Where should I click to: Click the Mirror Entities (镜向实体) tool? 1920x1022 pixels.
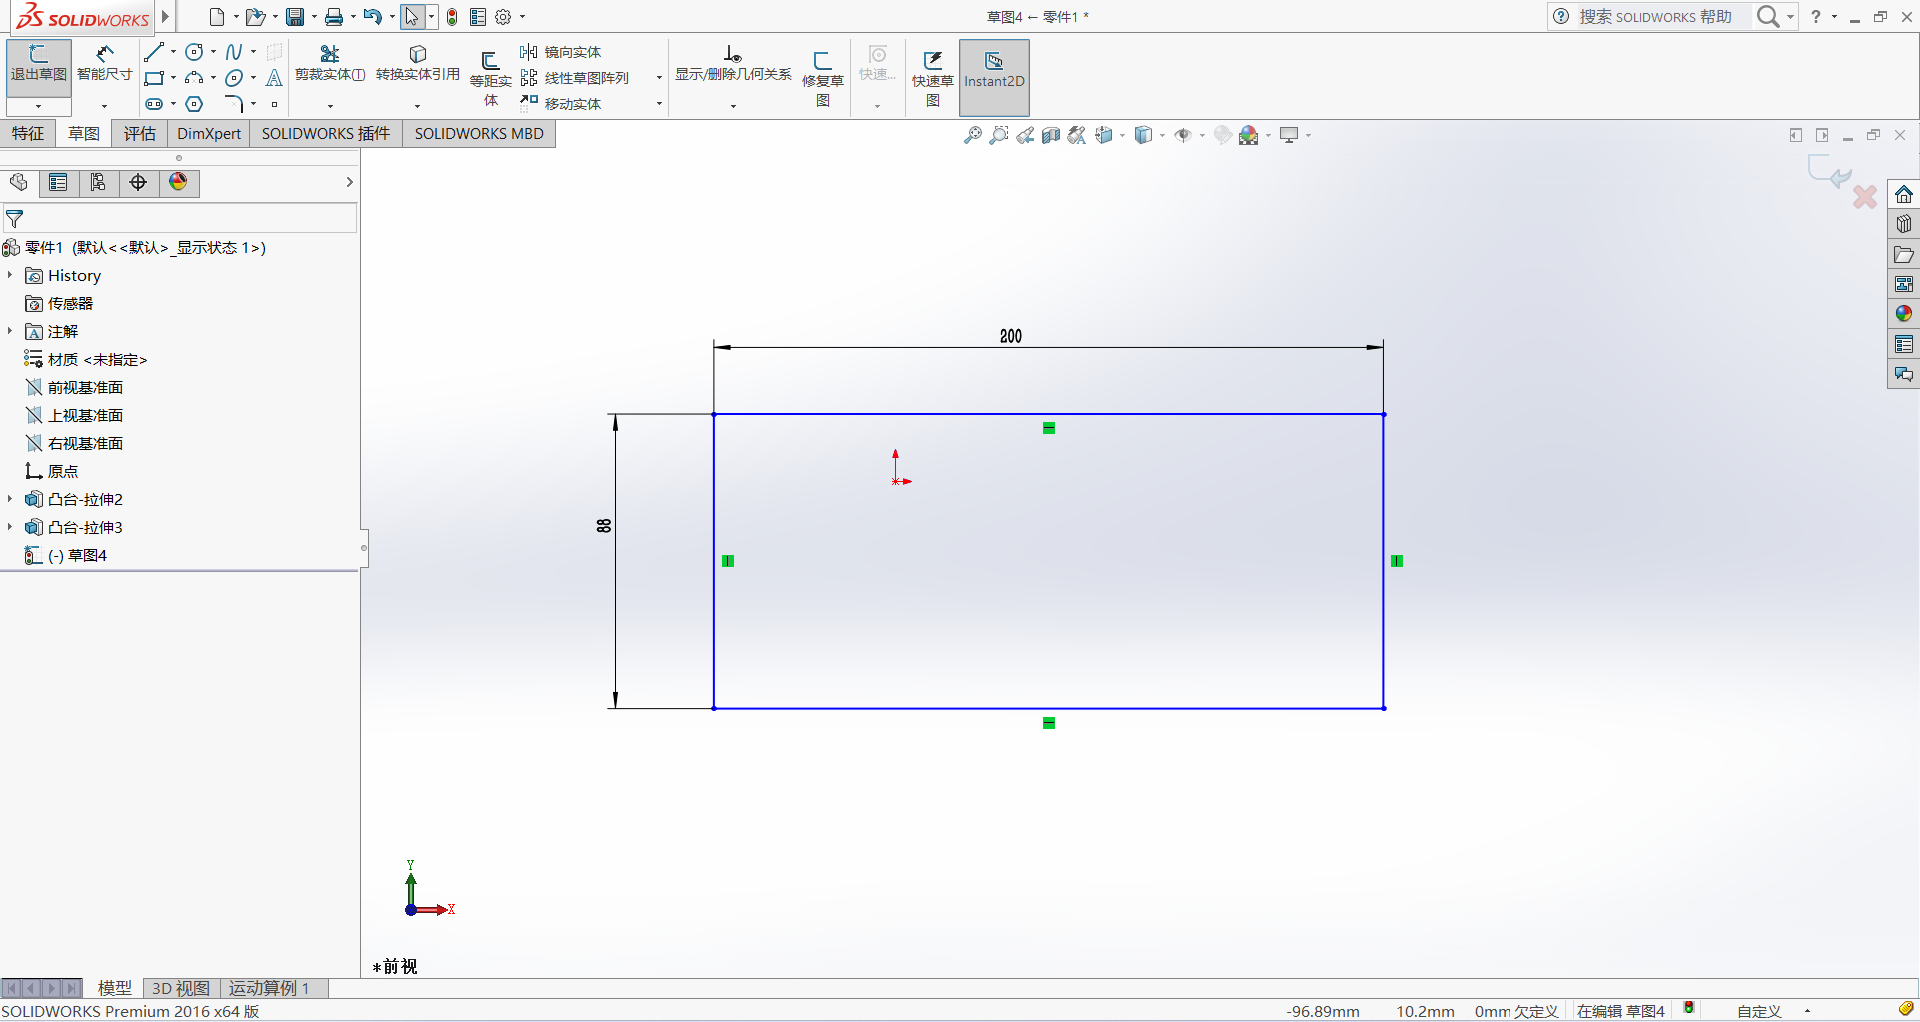point(561,52)
